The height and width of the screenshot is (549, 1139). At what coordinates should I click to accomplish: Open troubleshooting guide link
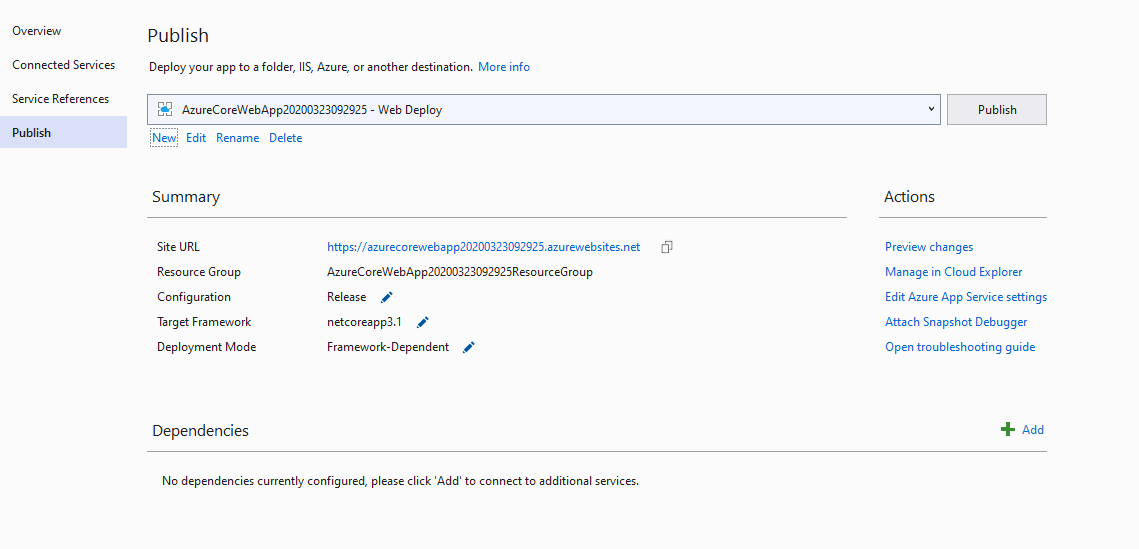(960, 347)
